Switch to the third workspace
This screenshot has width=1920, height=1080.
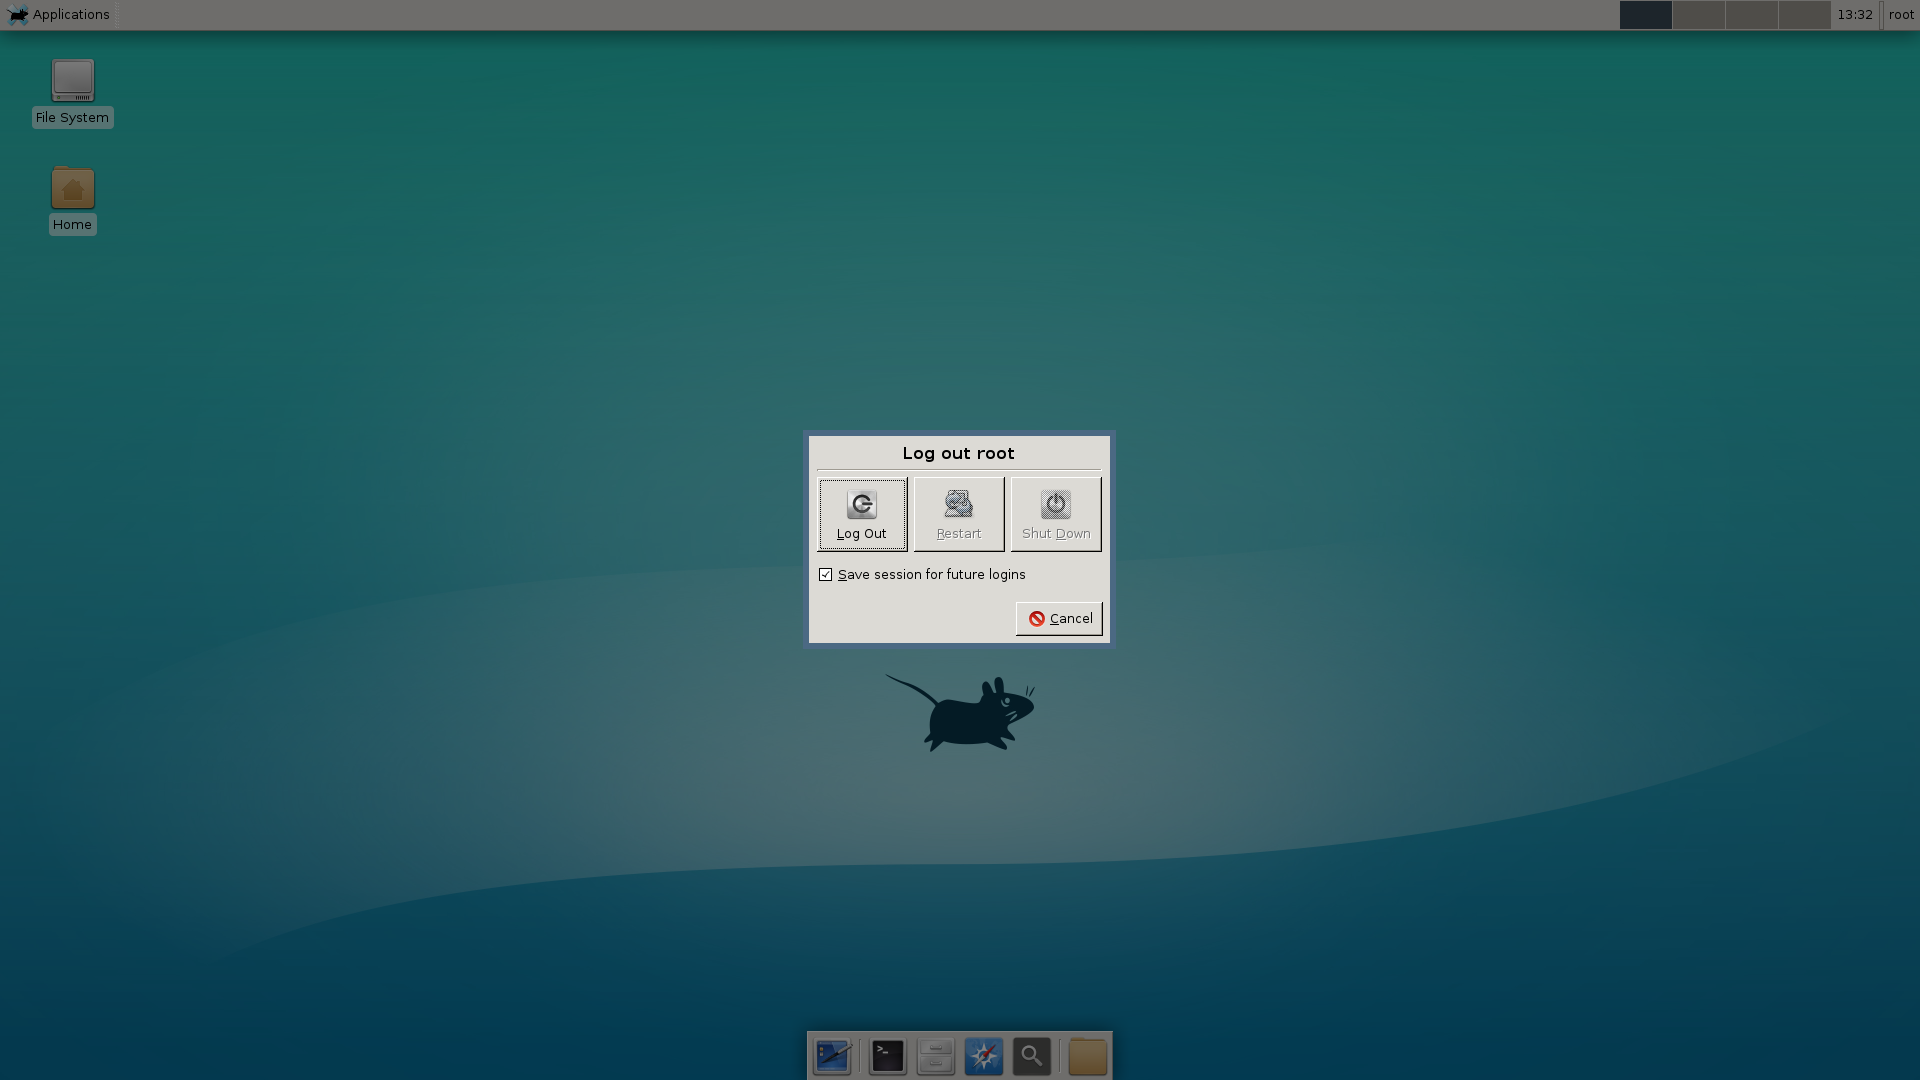(1751, 14)
